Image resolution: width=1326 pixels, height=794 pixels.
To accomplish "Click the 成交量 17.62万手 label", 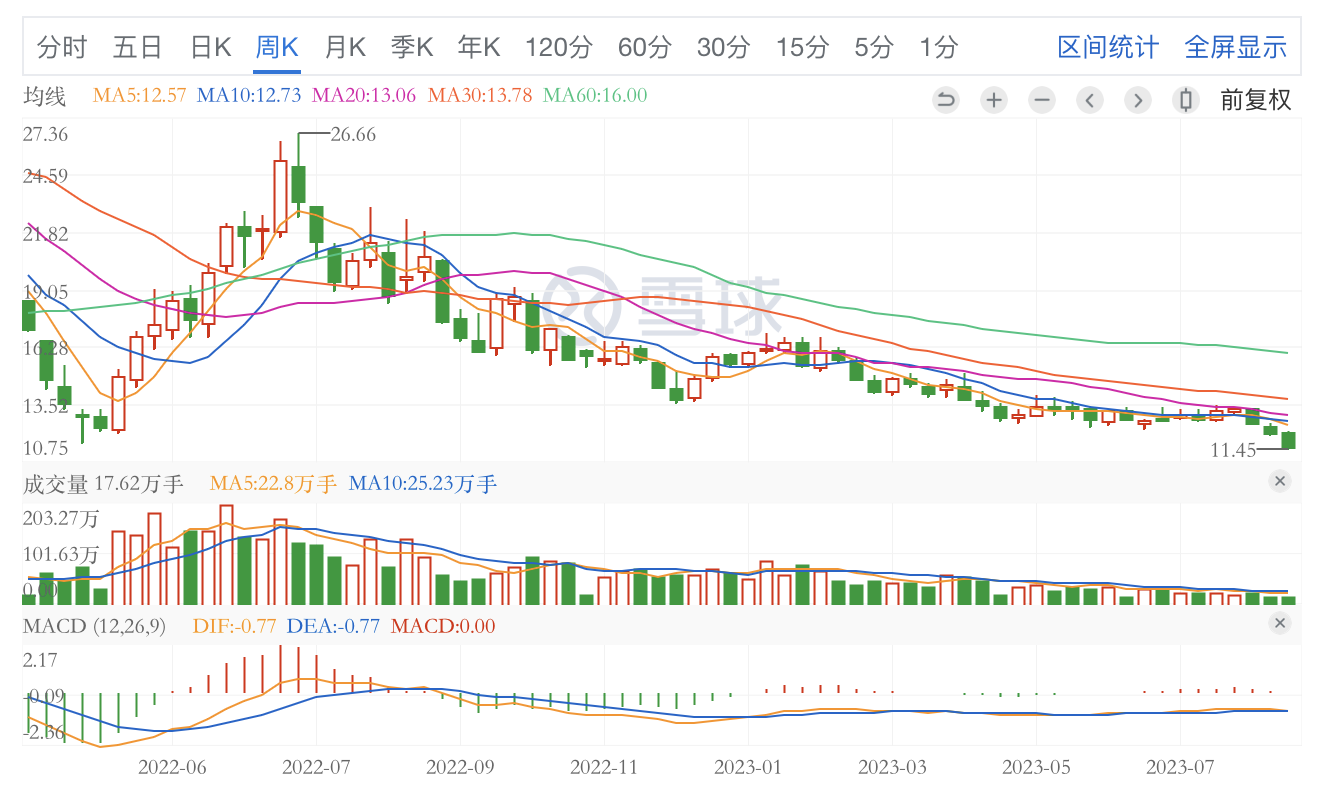I will 103,484.
